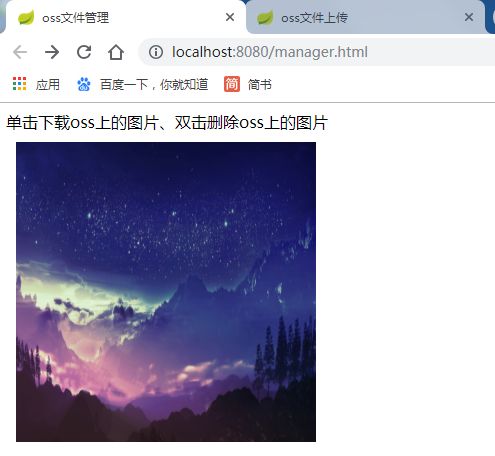Screen dimensions: 495x456
Task: Switch to the oss文件上传 tab
Action: tap(365, 17)
